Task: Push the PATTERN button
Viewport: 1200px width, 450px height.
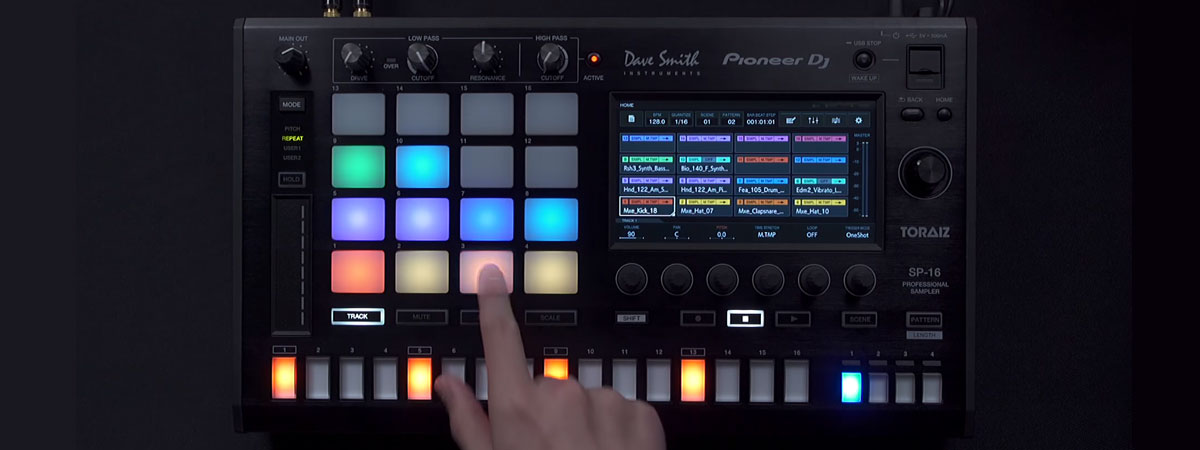Action: pyautogui.click(x=924, y=319)
